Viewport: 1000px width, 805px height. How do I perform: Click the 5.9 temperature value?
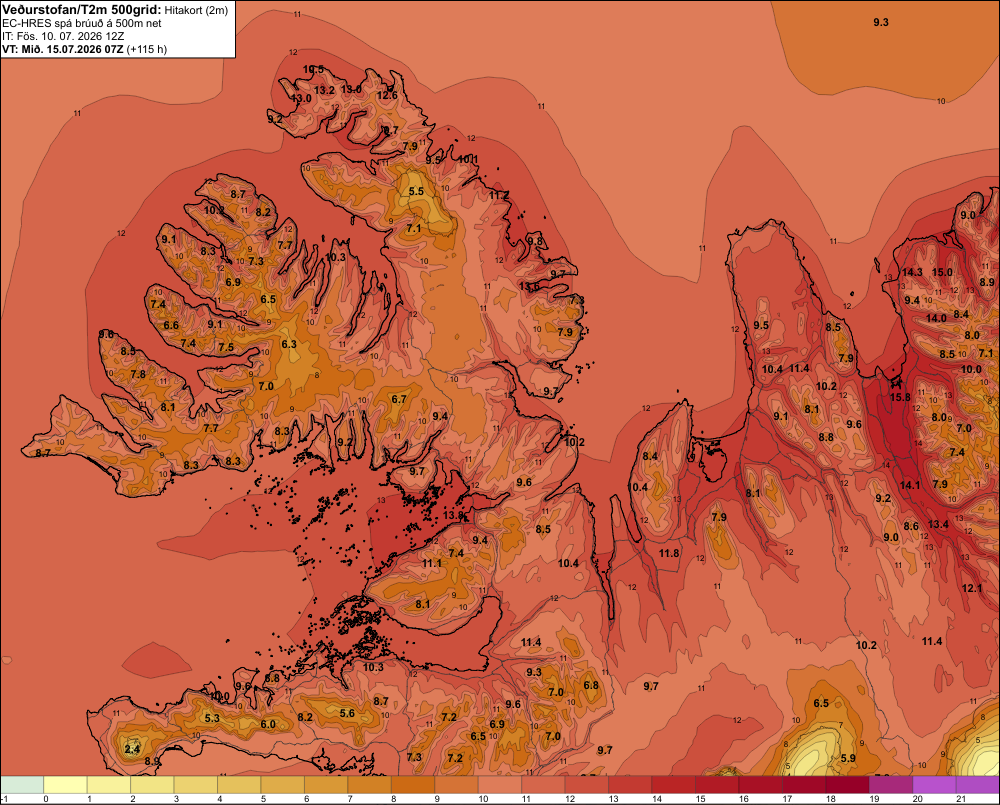coord(848,758)
